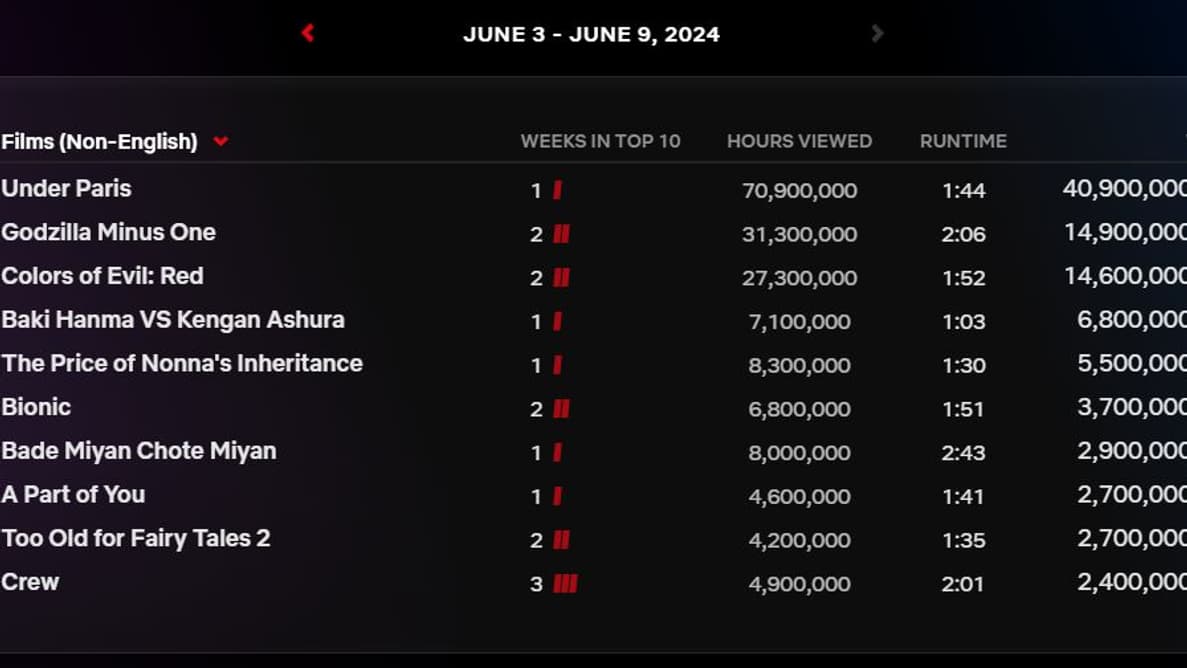Click the Weeks in Top 10 column header
The image size is (1187, 668).
(x=600, y=142)
